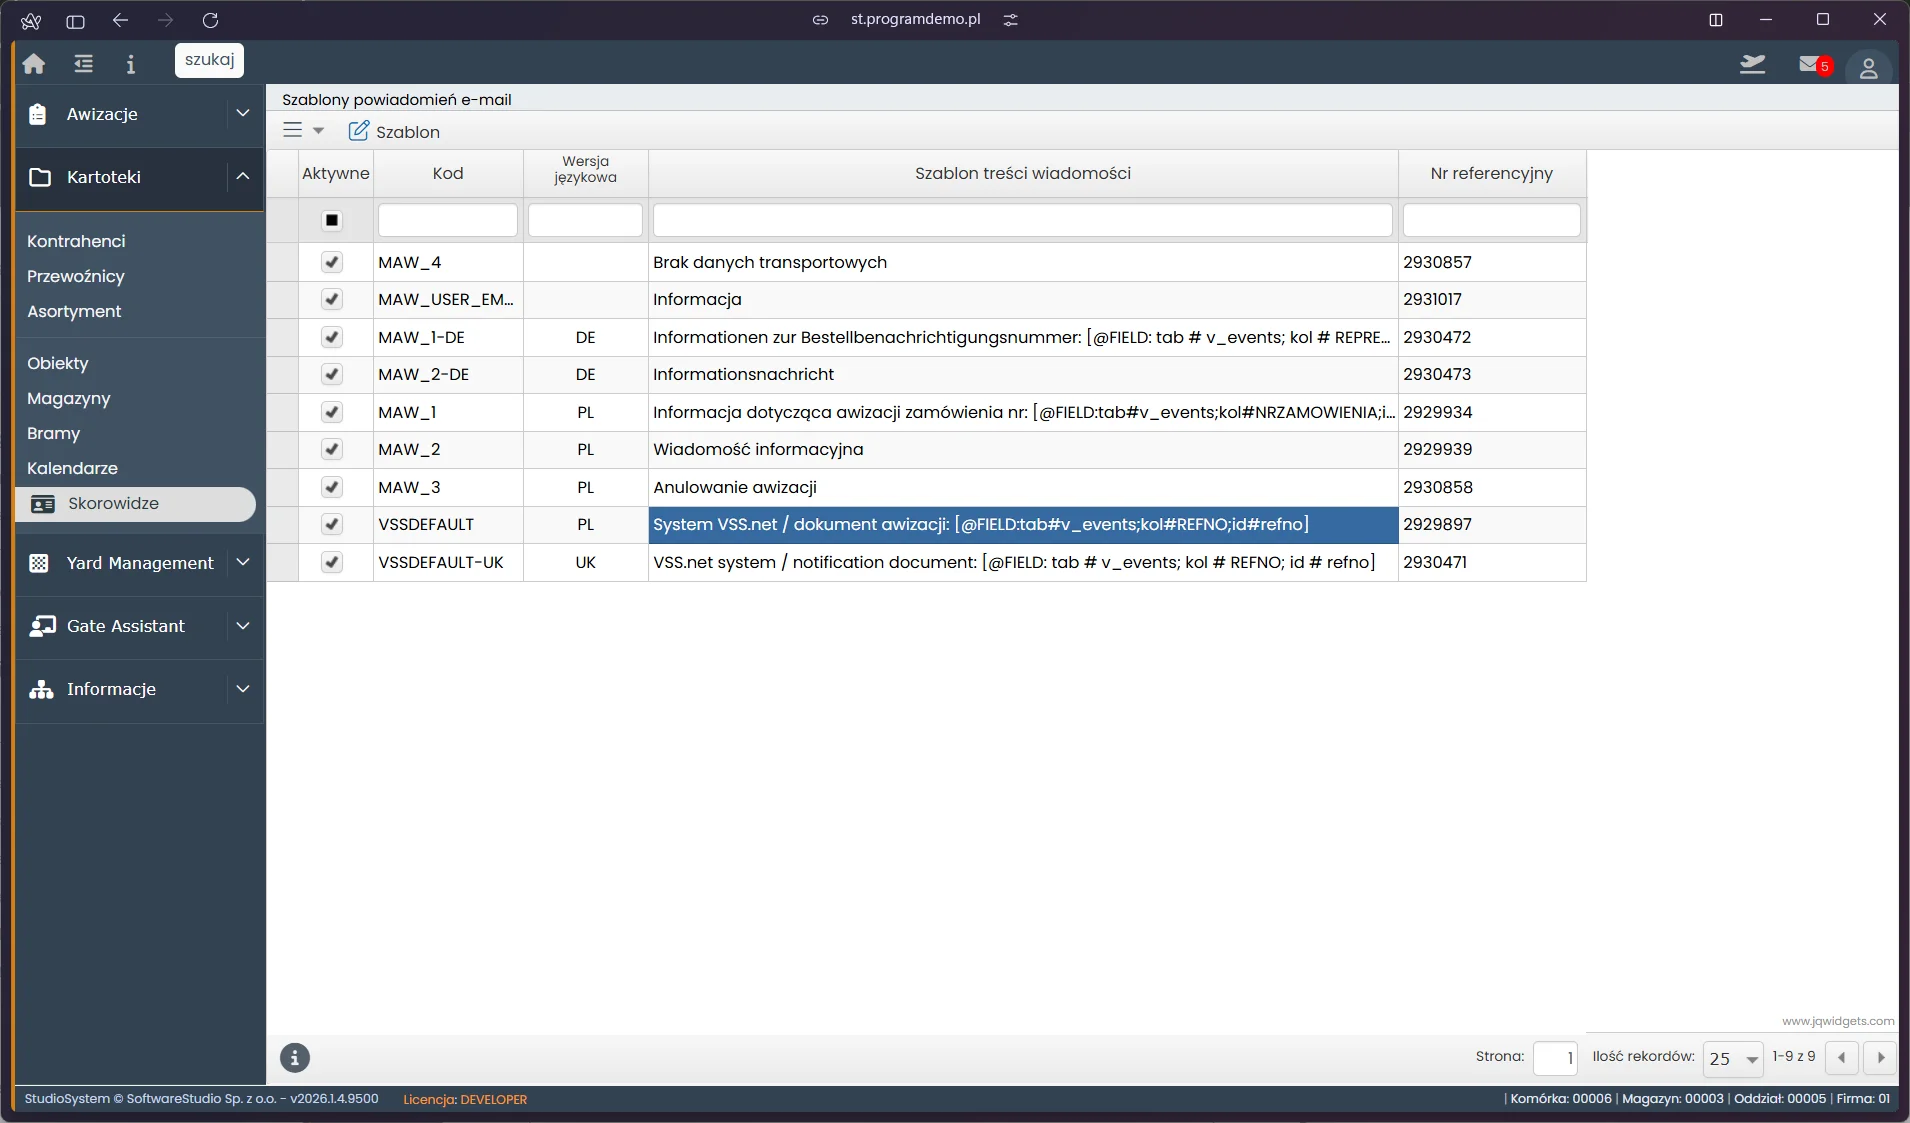Open Kalendarze in the sidebar
The width and height of the screenshot is (1910, 1123).
[72, 468]
